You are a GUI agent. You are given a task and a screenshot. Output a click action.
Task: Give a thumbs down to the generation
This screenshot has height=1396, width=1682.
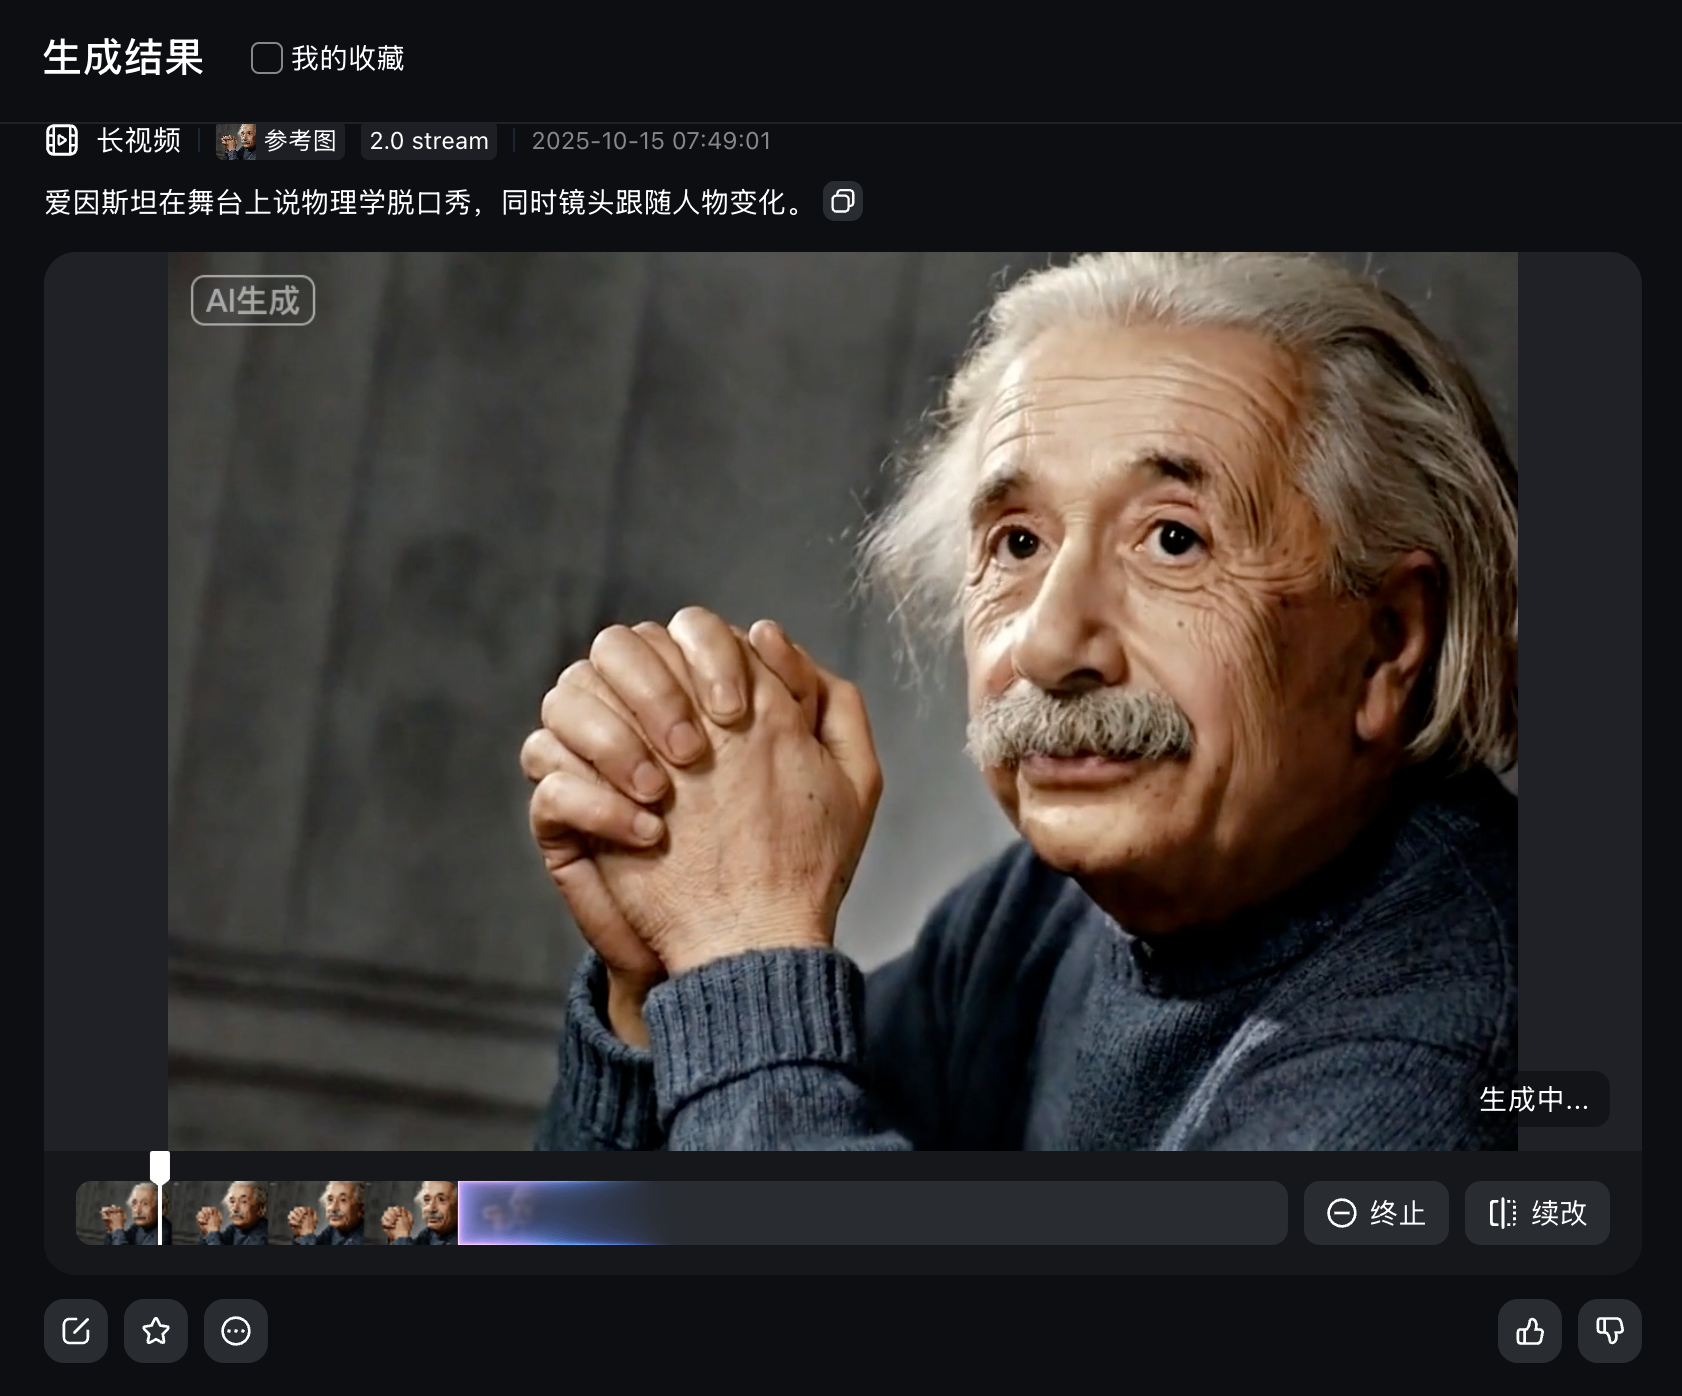[x=1612, y=1331]
